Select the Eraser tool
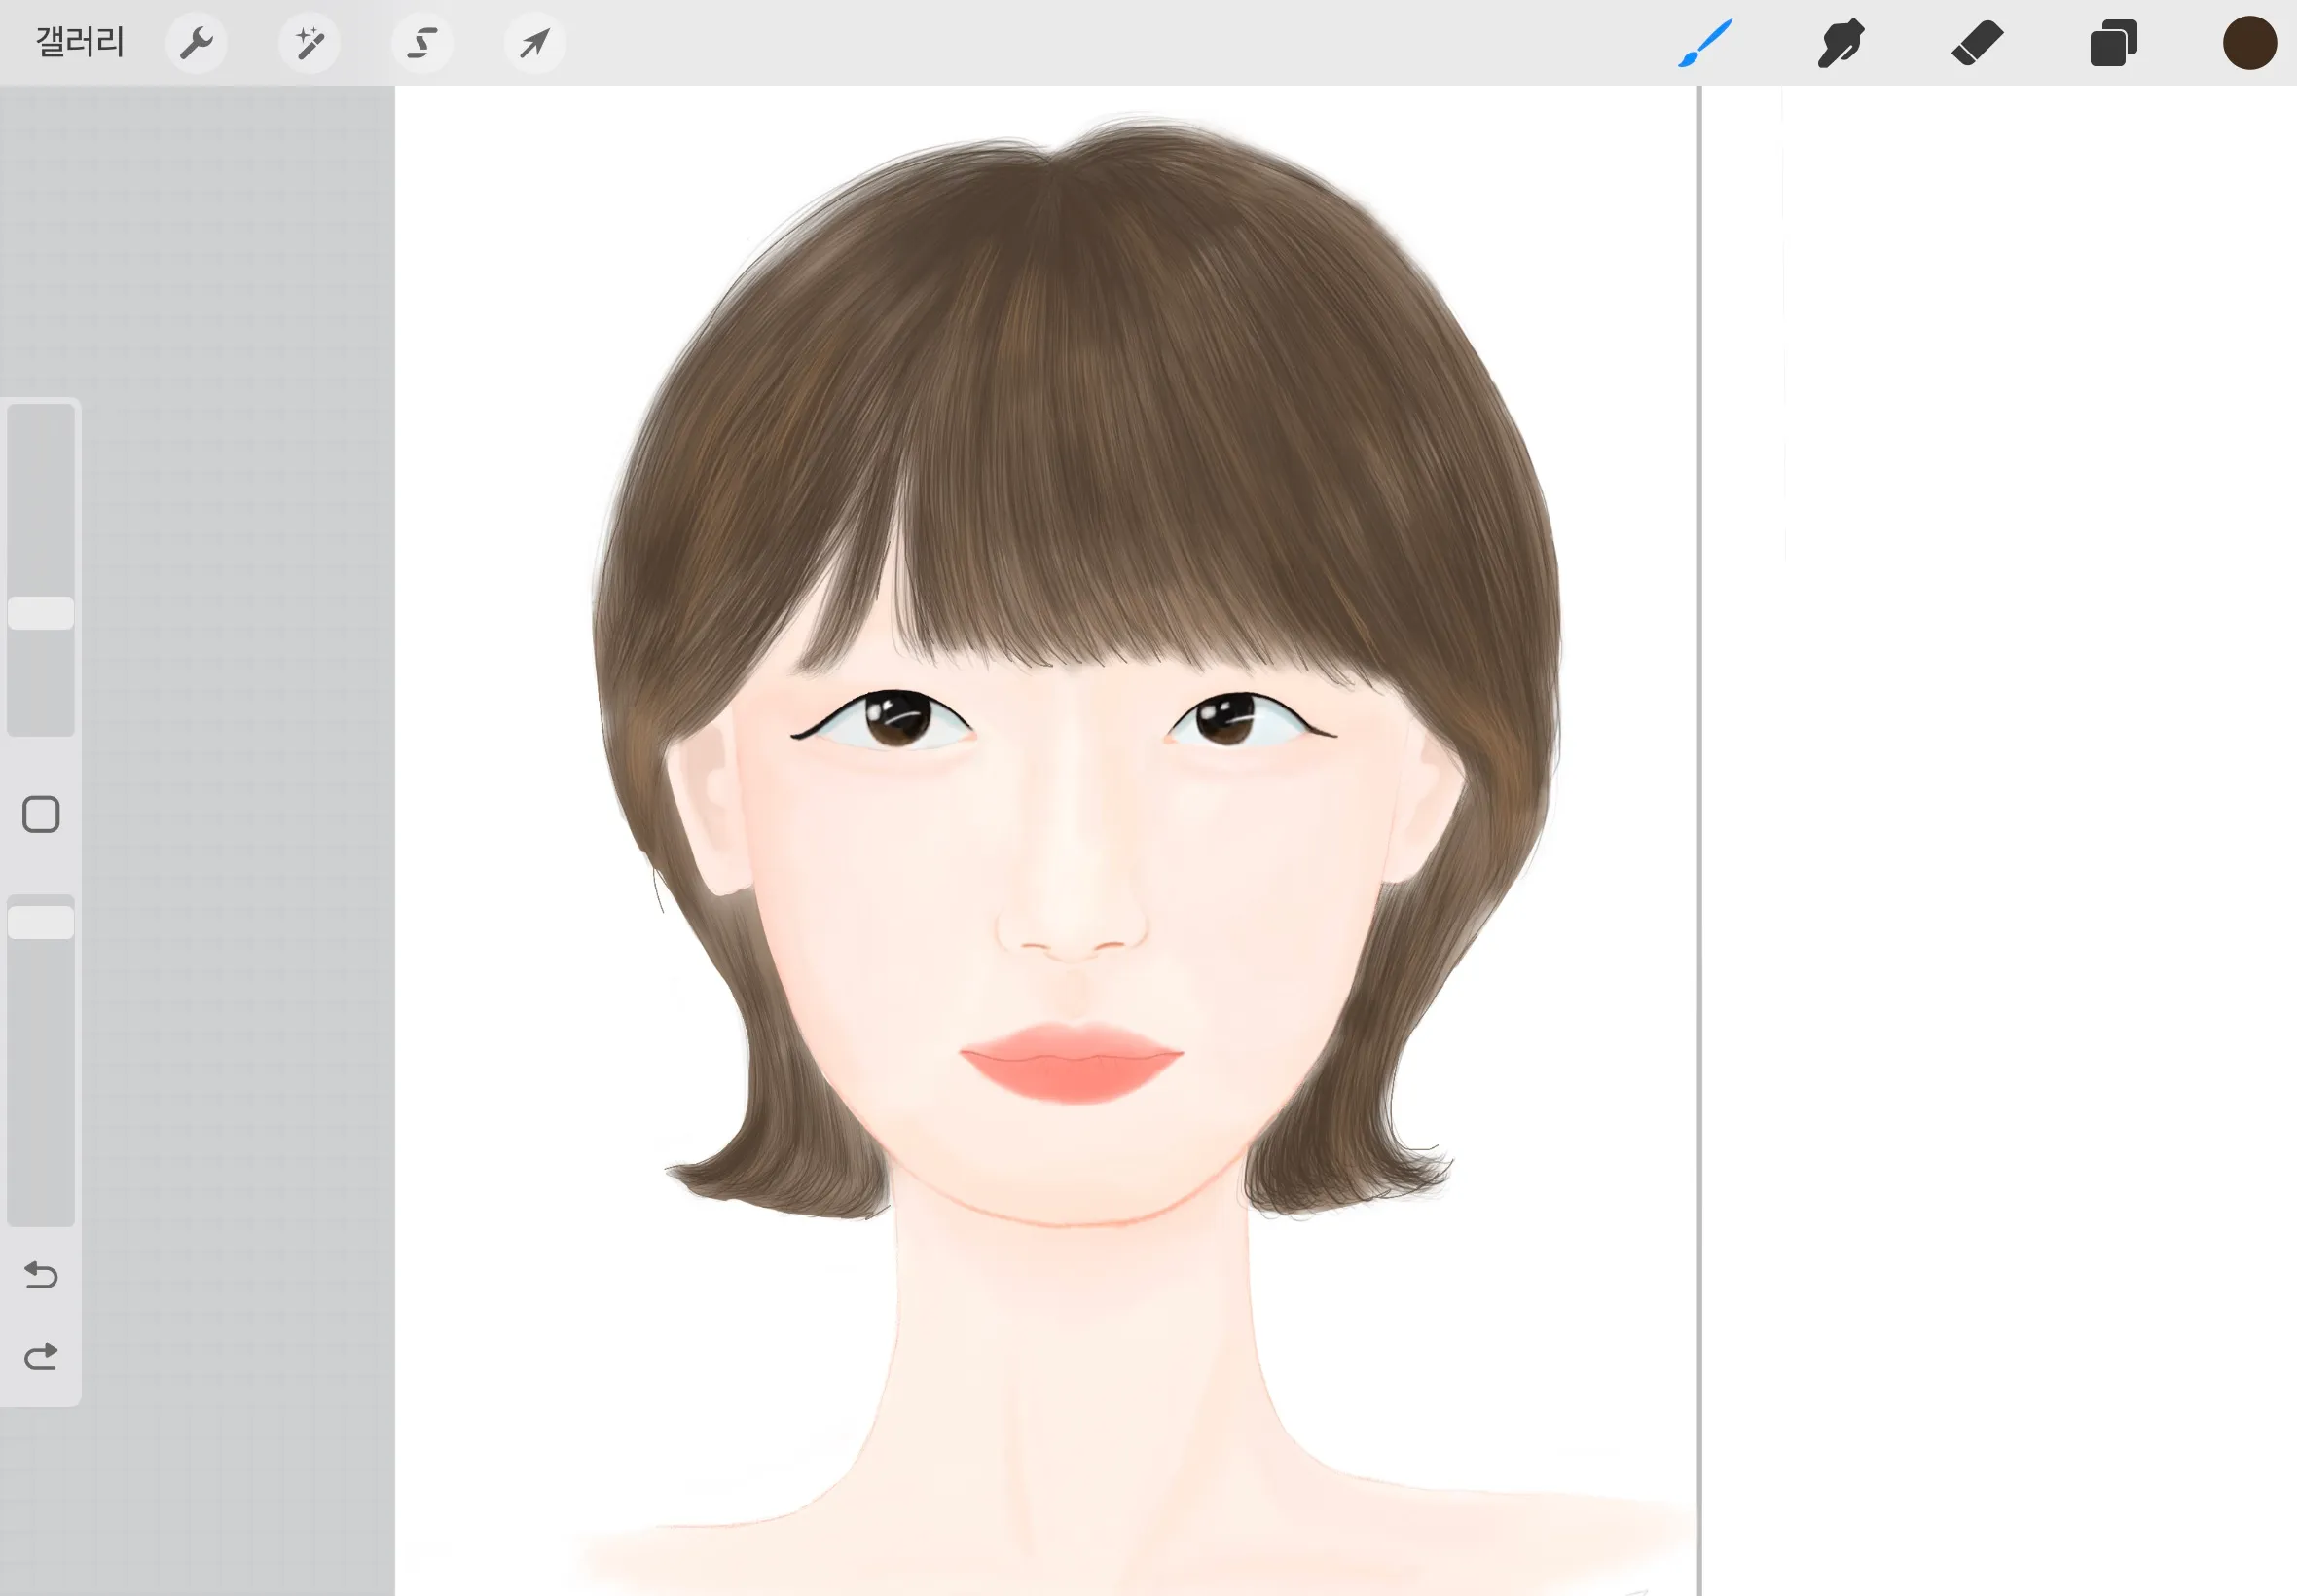Image resolution: width=2297 pixels, height=1596 pixels. [x=1977, y=43]
